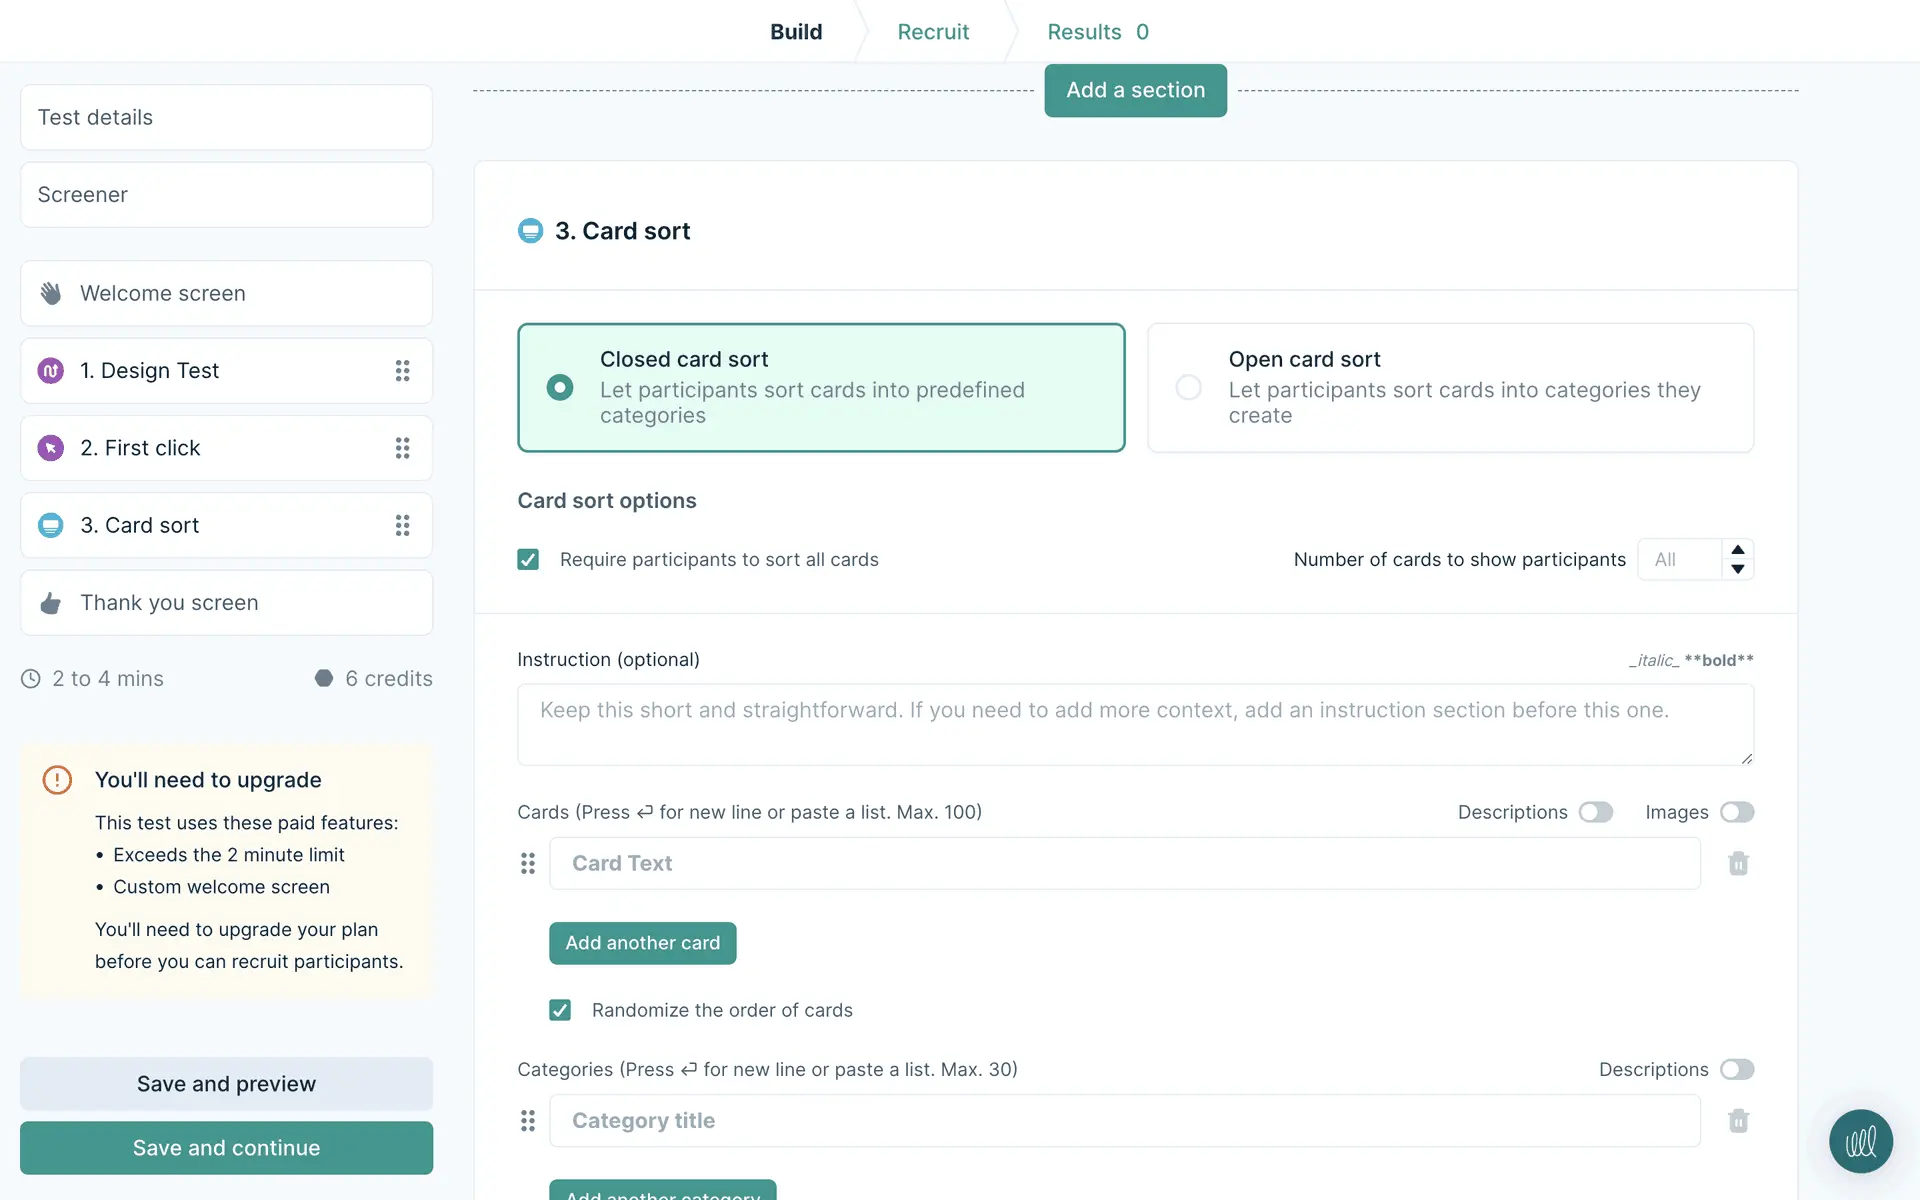The width and height of the screenshot is (1920, 1200).
Task: Select the Open card sort option
Action: [x=1189, y=387]
